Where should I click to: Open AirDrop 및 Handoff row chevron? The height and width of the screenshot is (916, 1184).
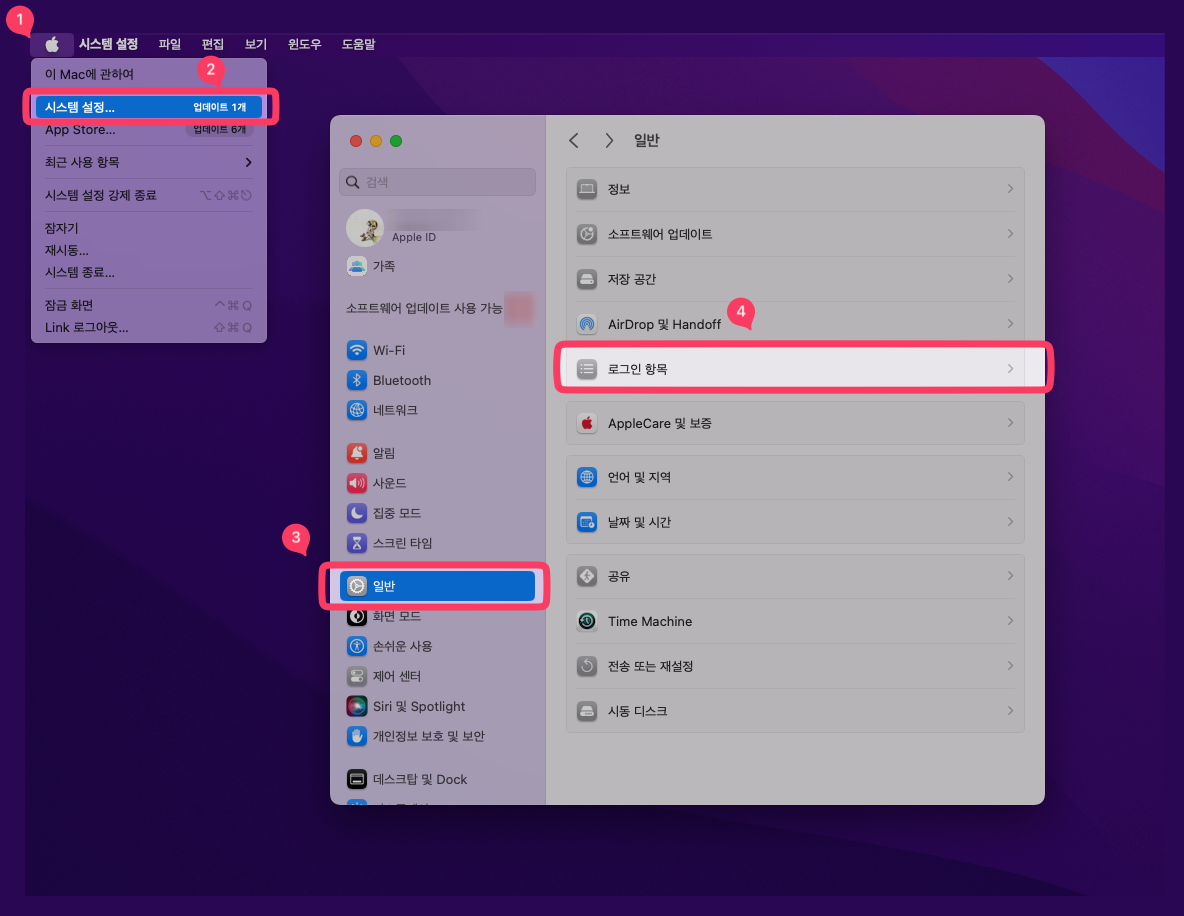[x=1010, y=324]
